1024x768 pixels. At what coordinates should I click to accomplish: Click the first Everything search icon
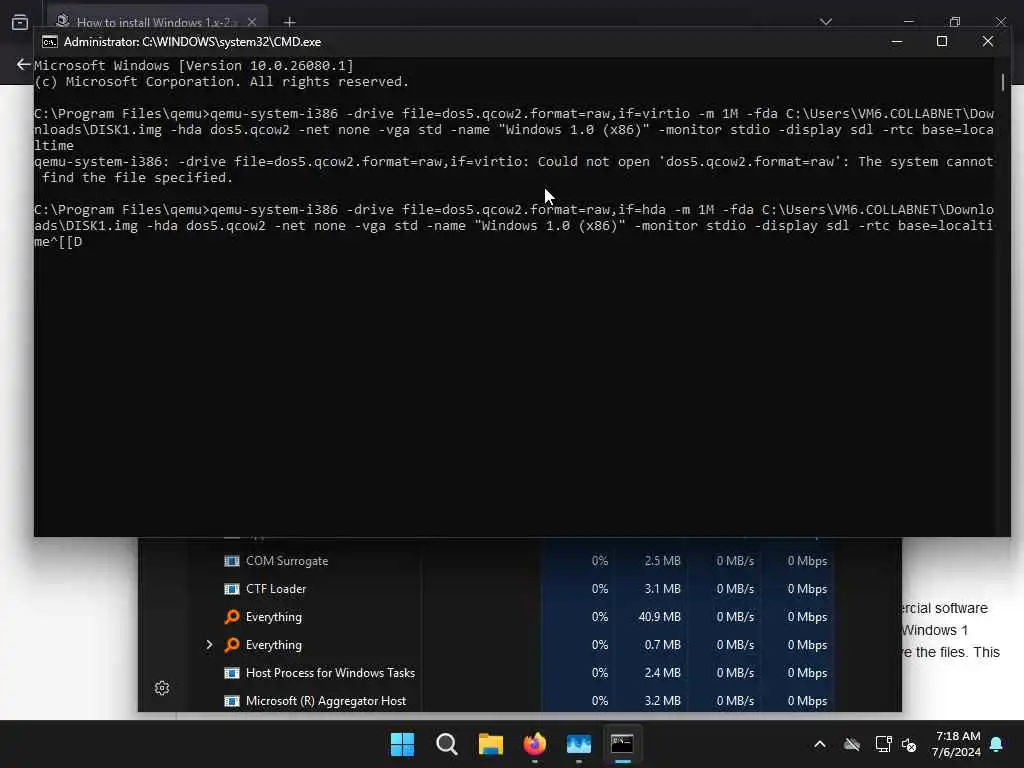232,616
